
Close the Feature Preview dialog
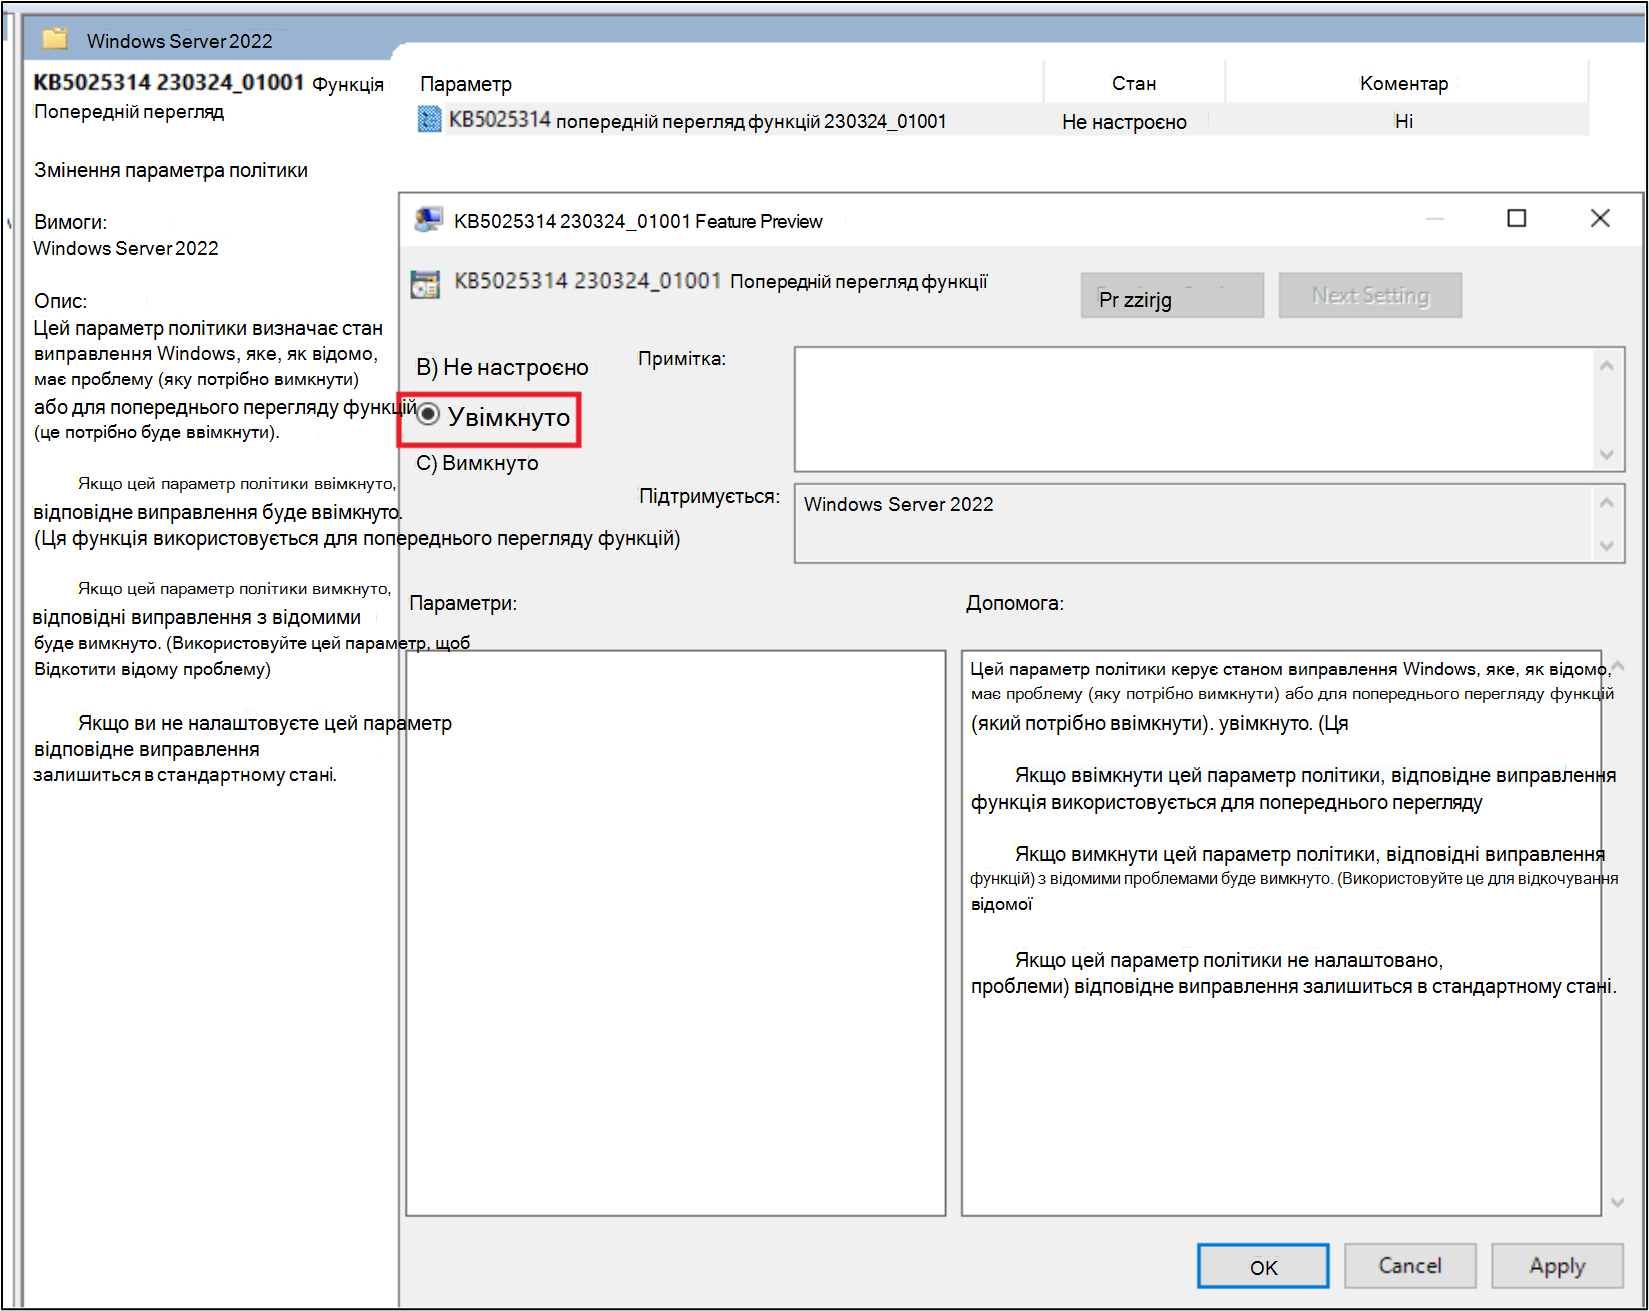[1600, 218]
